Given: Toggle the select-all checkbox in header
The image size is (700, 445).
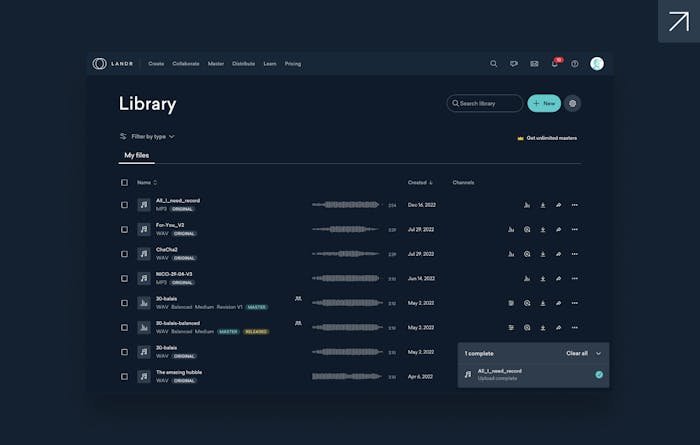Looking at the screenshot, I should (124, 182).
